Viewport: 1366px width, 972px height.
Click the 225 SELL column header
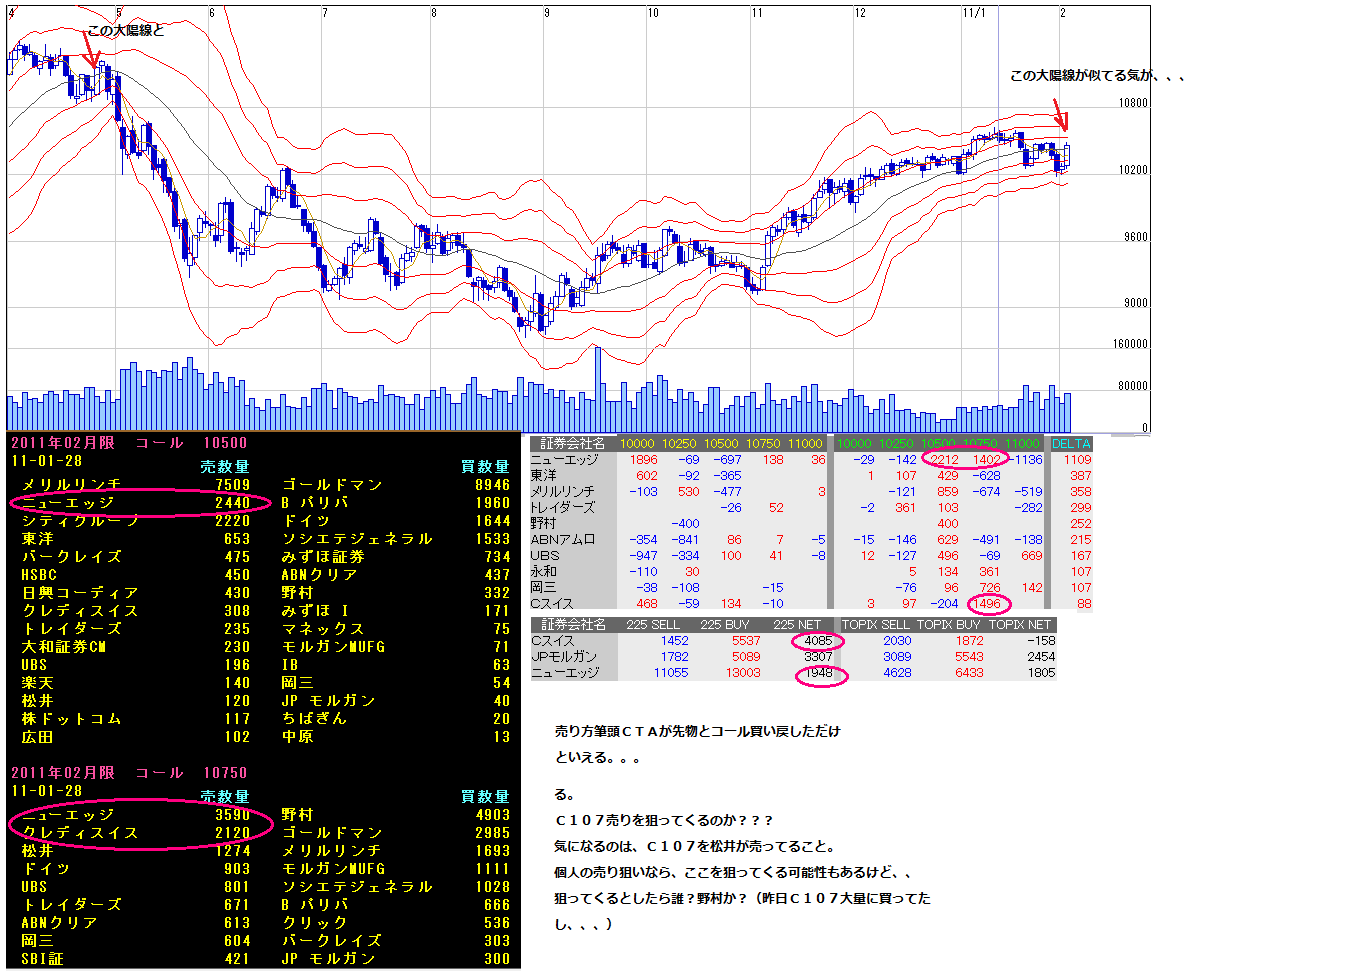[x=652, y=625]
